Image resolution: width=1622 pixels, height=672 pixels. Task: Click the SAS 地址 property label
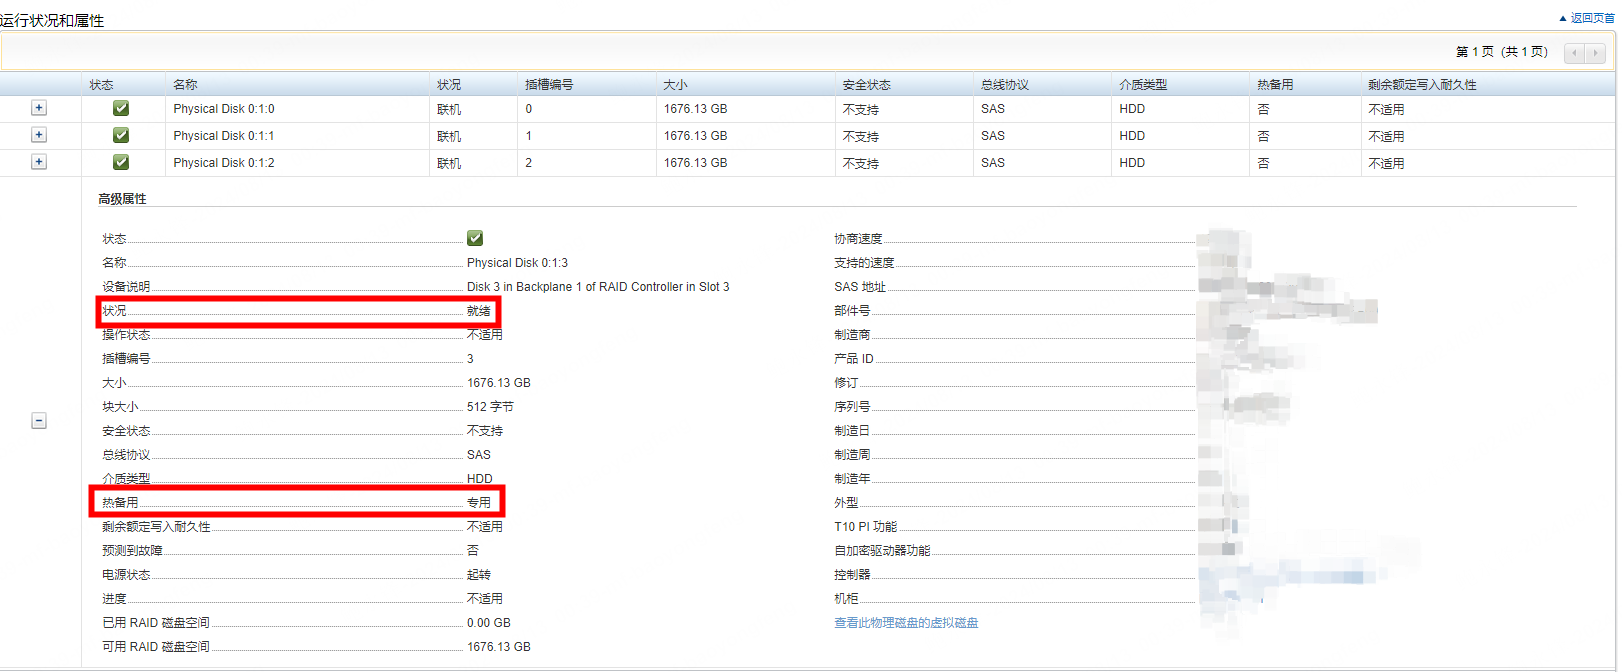coord(860,287)
